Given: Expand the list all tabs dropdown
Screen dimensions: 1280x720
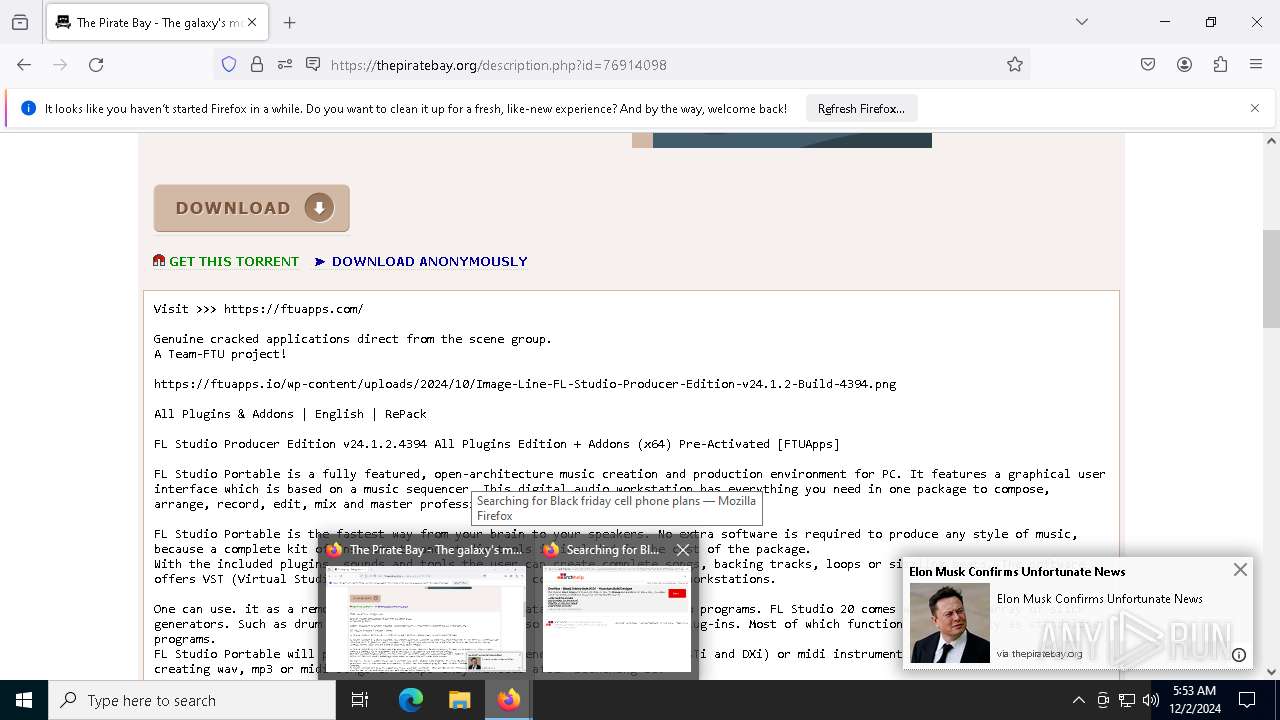Looking at the screenshot, I should 1082,22.
